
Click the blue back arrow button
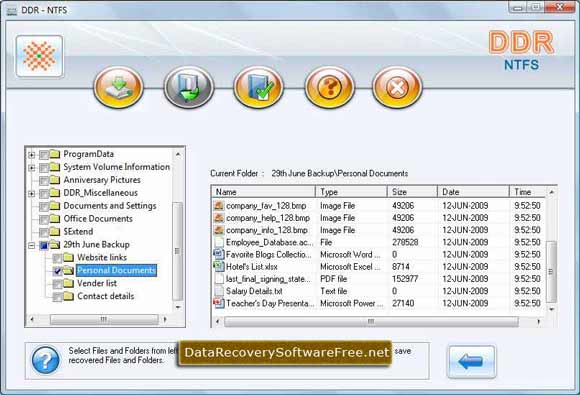click(471, 361)
